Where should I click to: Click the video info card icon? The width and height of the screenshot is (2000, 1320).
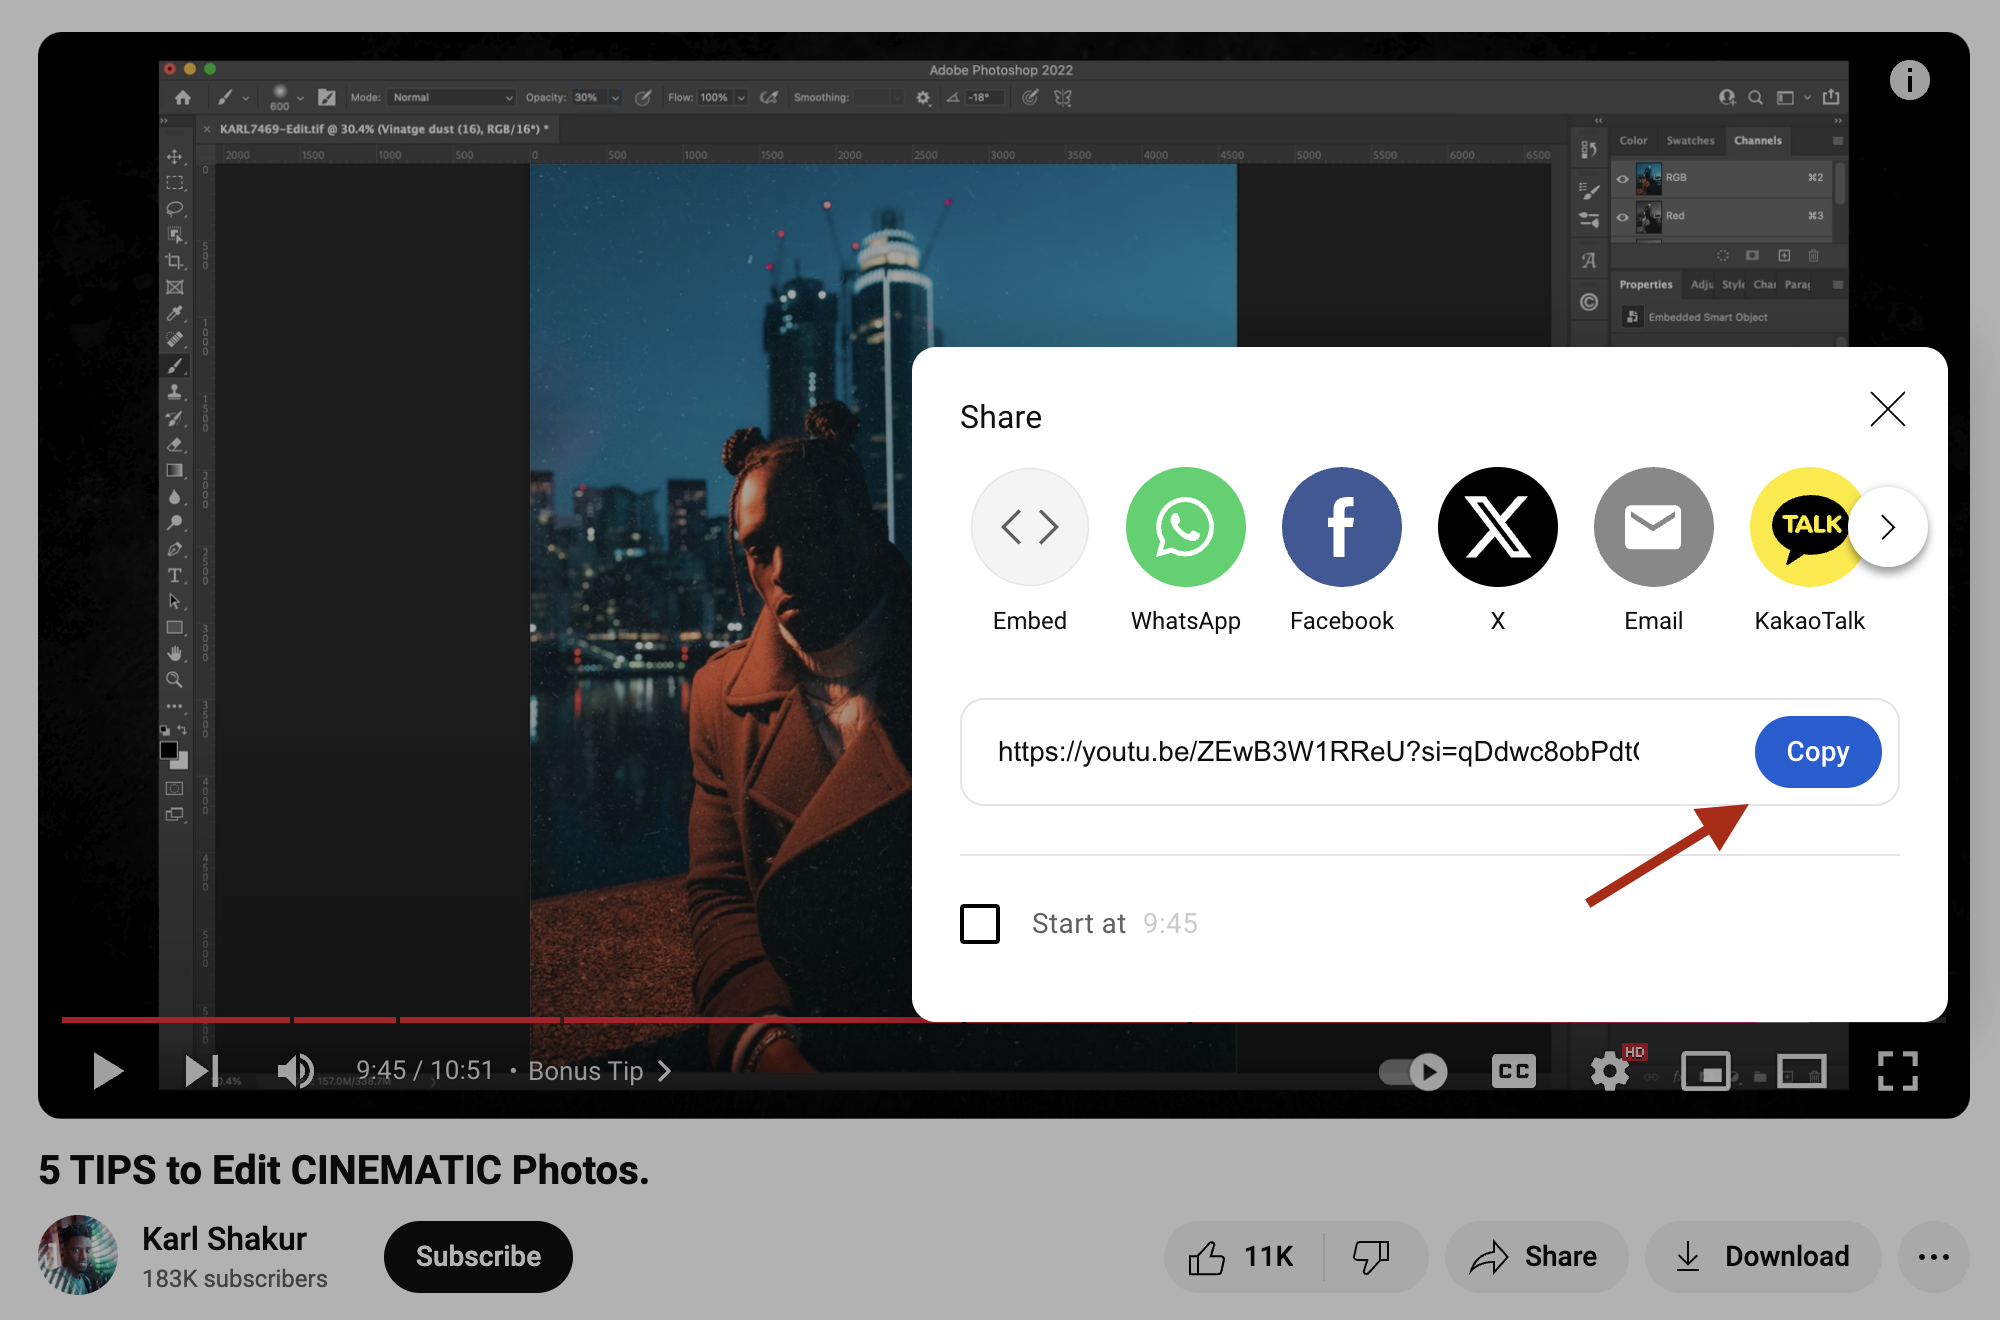click(1909, 80)
